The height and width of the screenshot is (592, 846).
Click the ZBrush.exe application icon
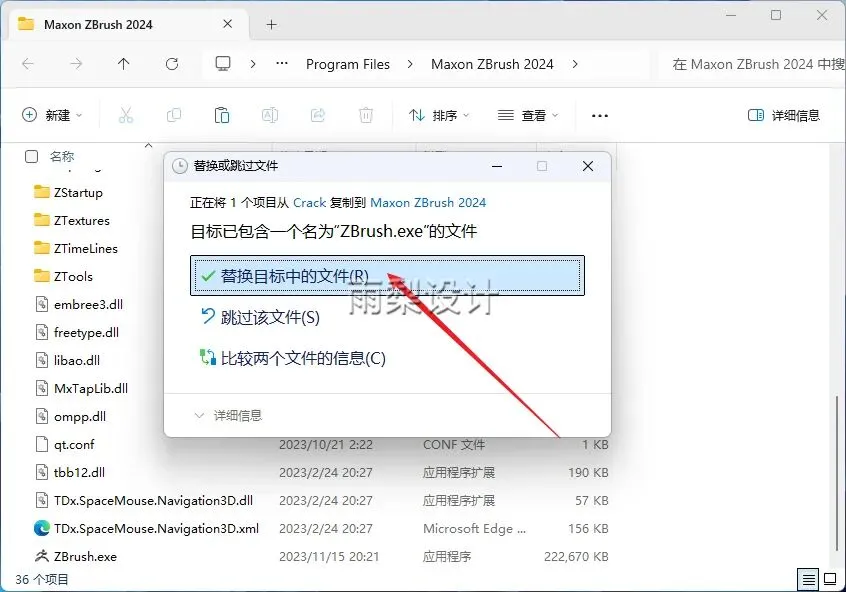pyautogui.click(x=42, y=556)
